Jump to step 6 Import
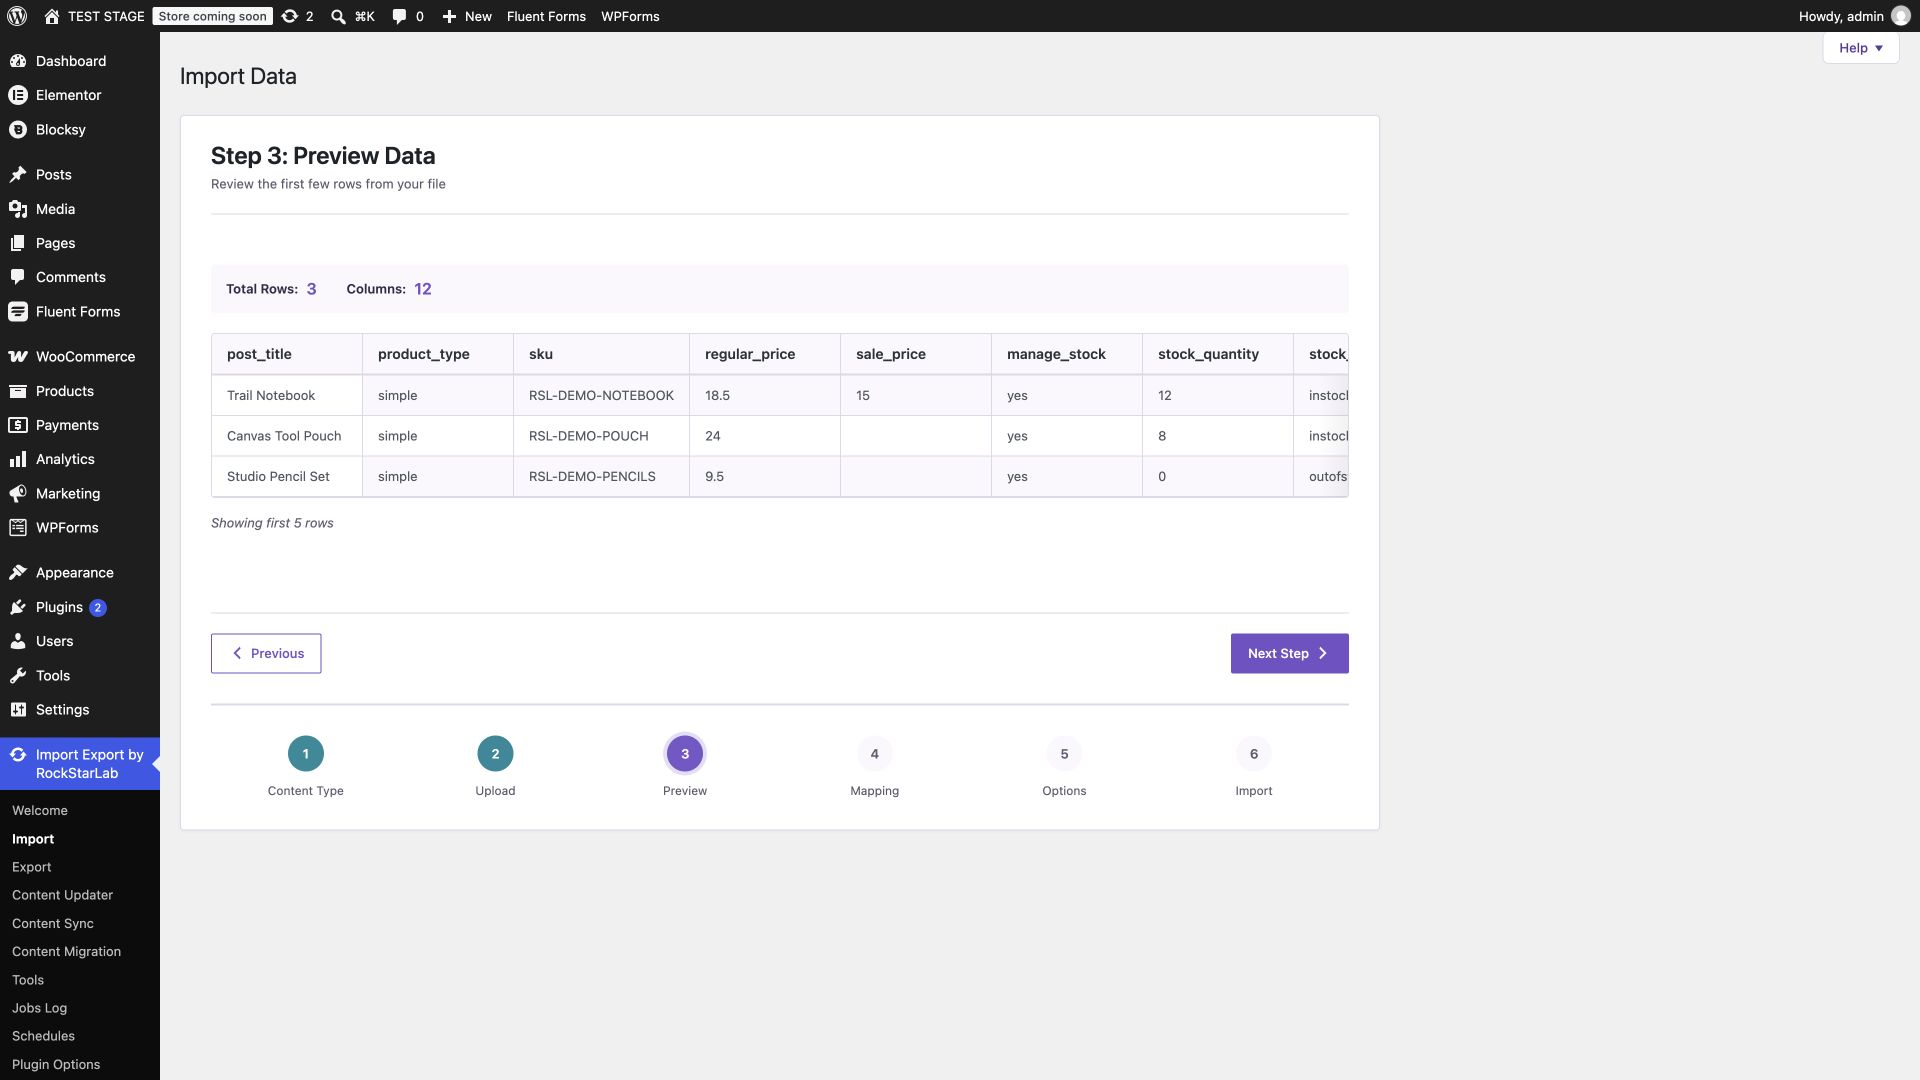Screen dimensions: 1920x1080 [x=1254, y=754]
